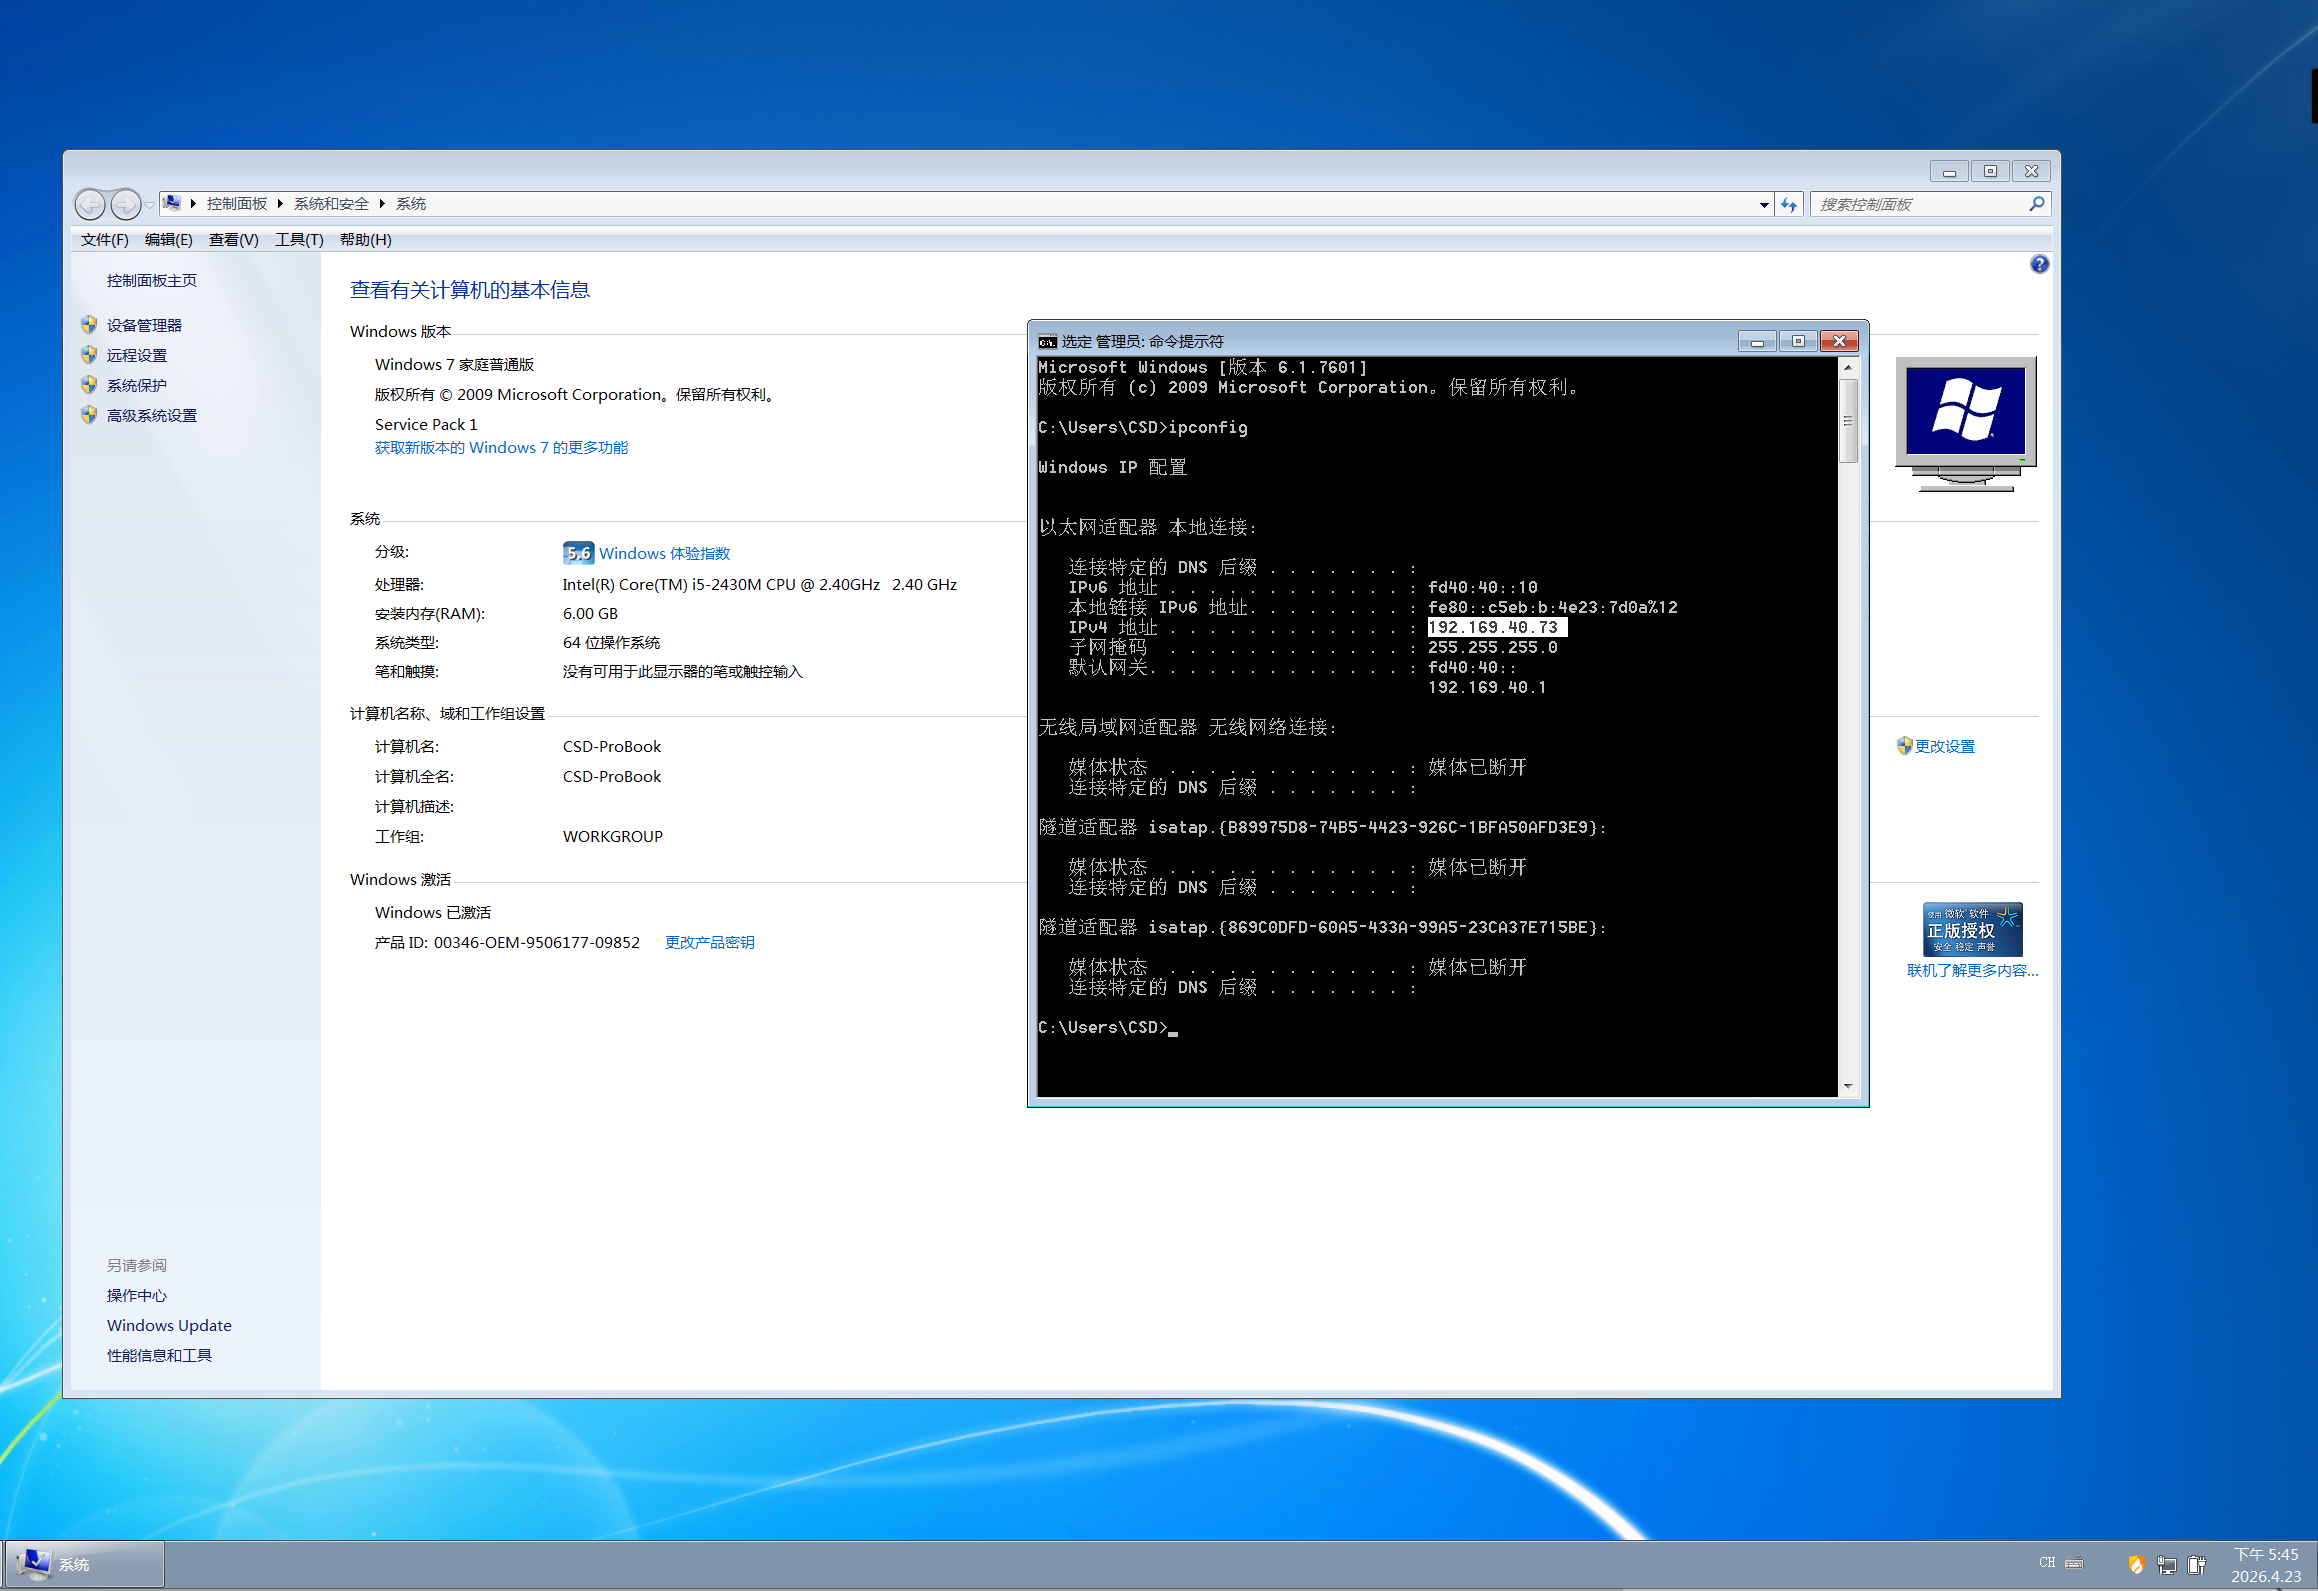Click the network icon in system tray
Viewport: 2318px width, 1591px height.
2166,1564
